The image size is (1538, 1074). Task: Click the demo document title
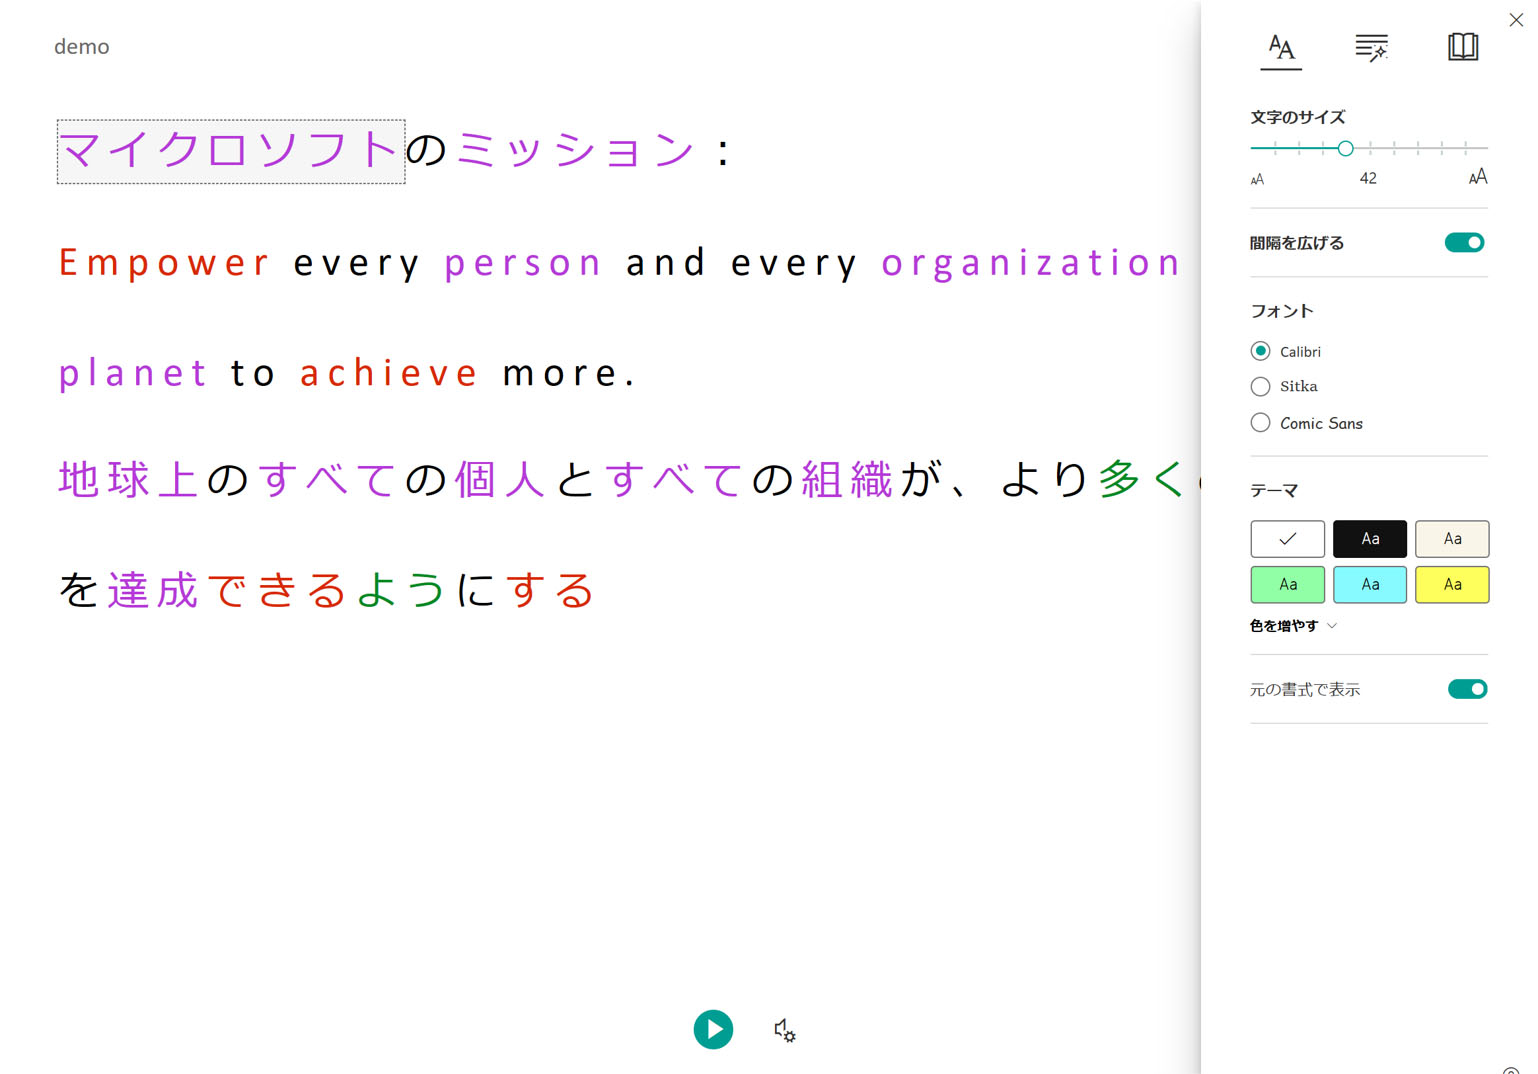[x=82, y=47]
